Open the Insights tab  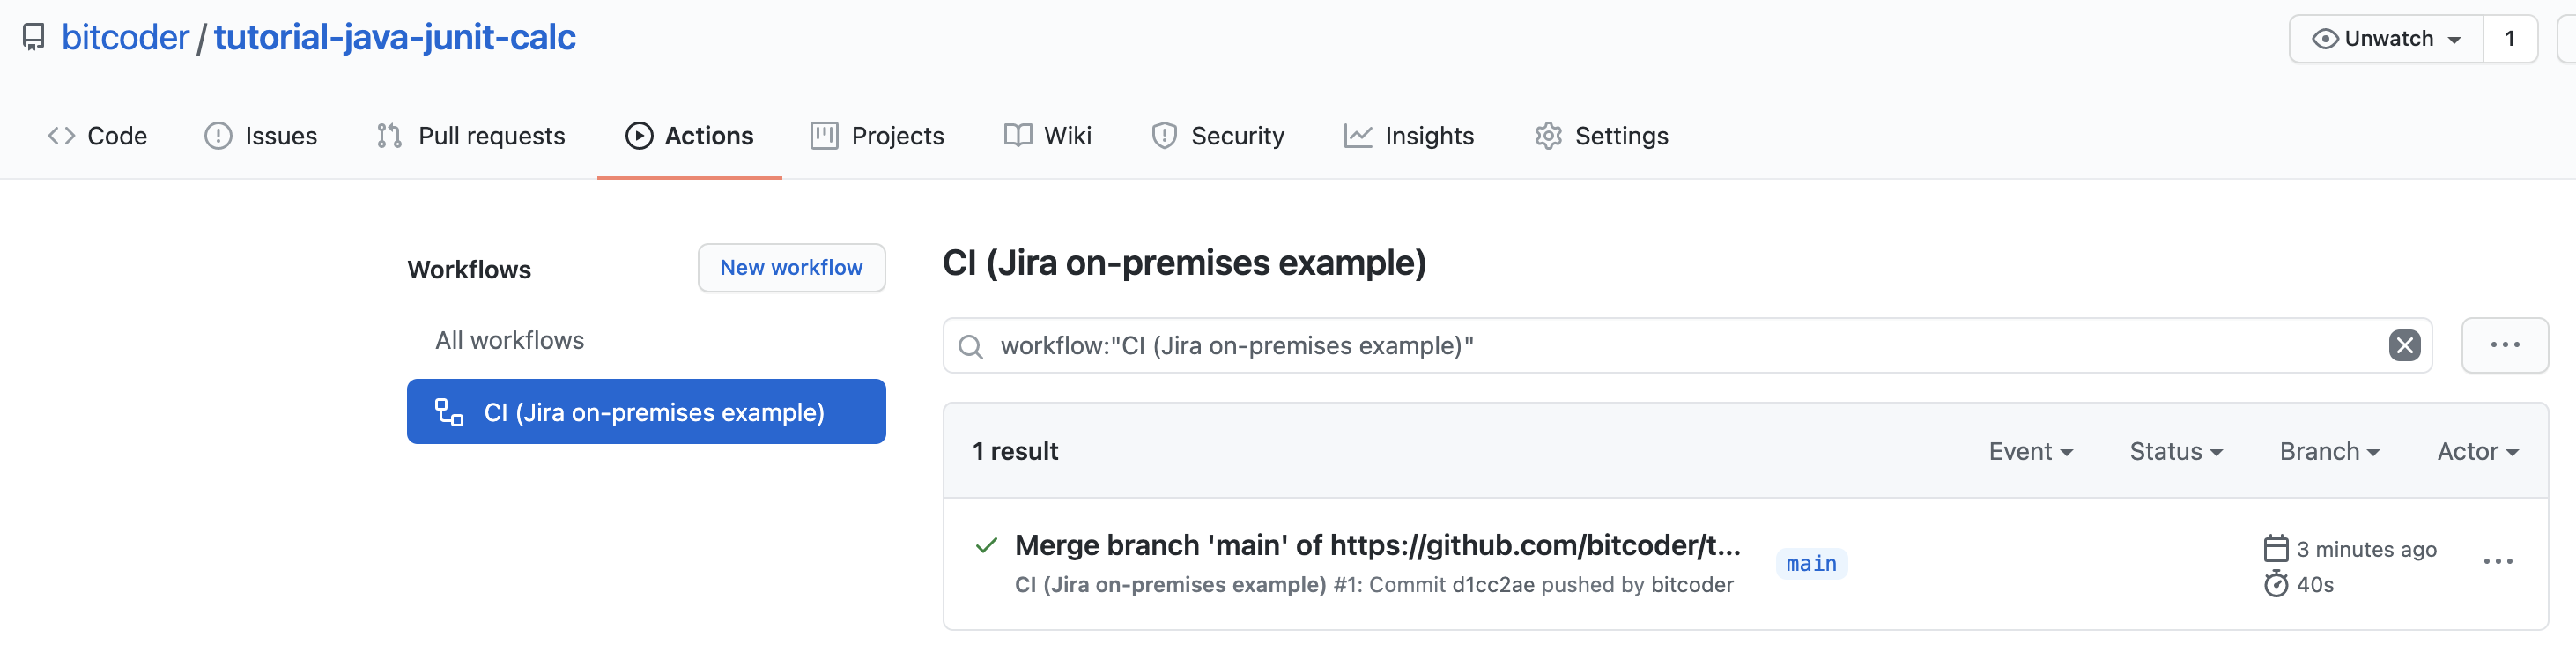click(1409, 136)
